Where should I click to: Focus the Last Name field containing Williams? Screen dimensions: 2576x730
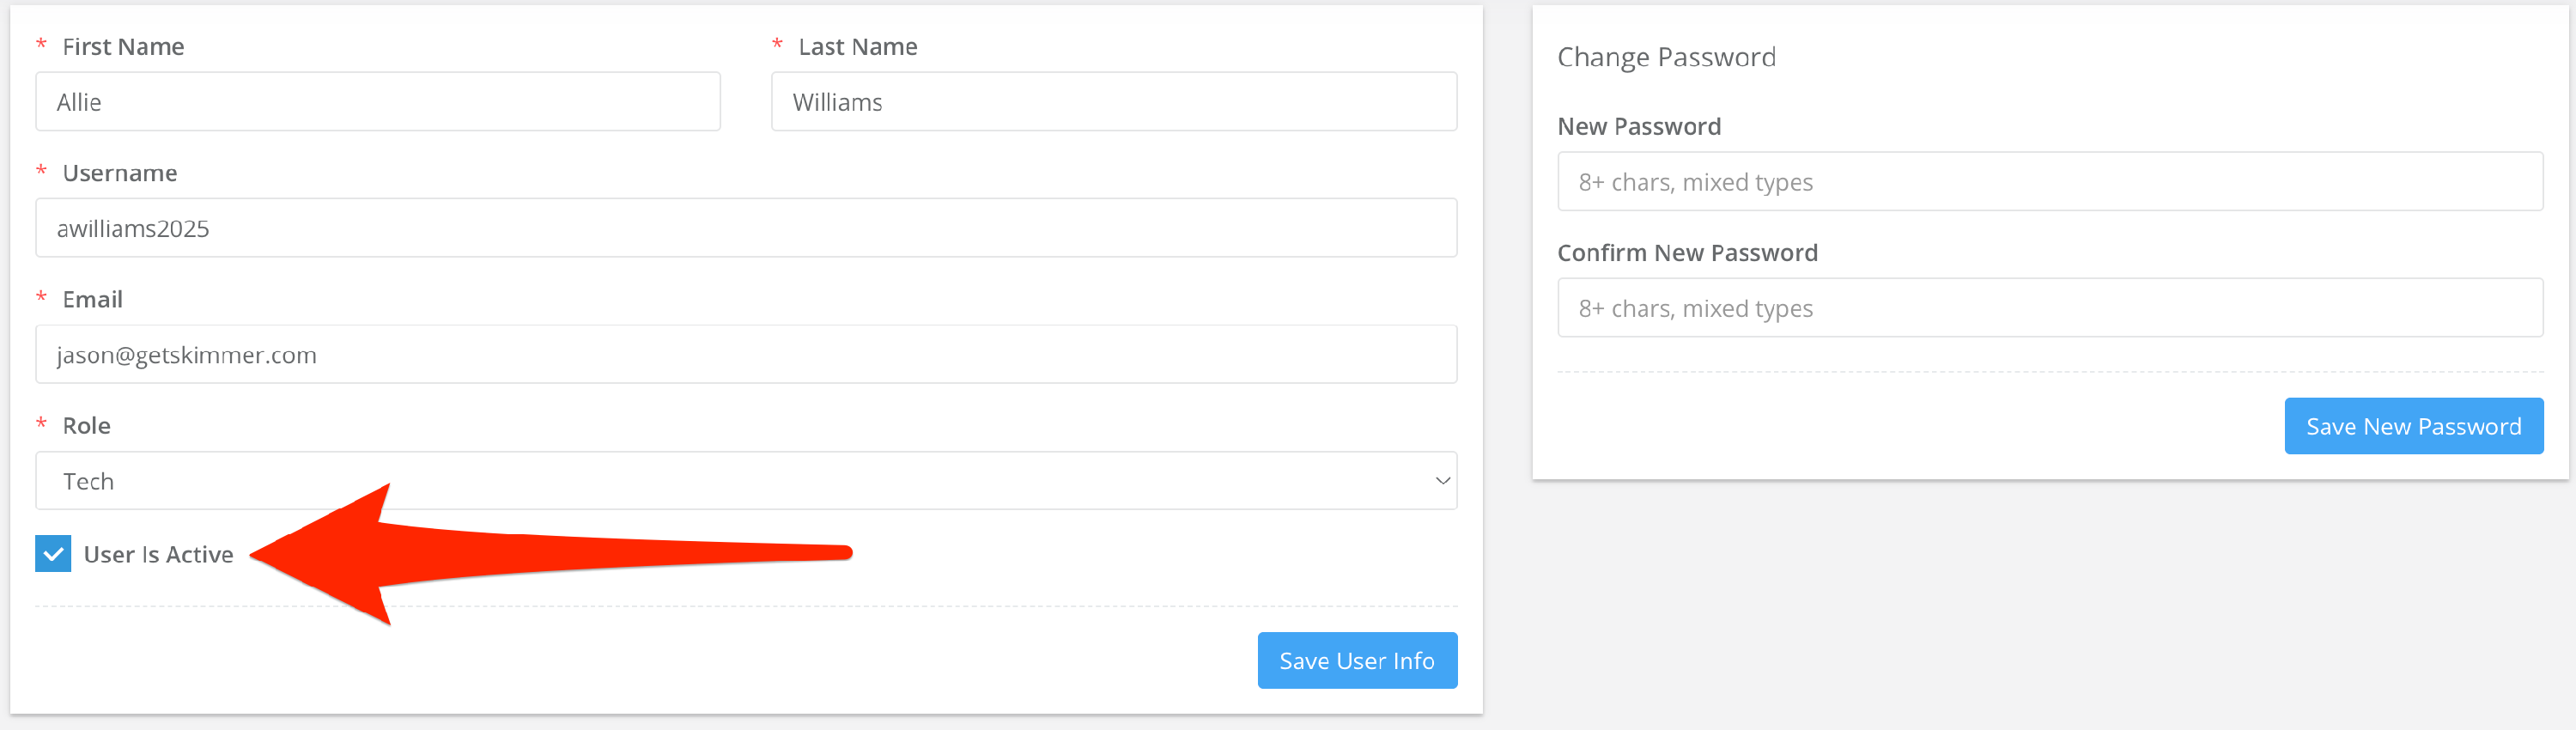click(x=1113, y=102)
